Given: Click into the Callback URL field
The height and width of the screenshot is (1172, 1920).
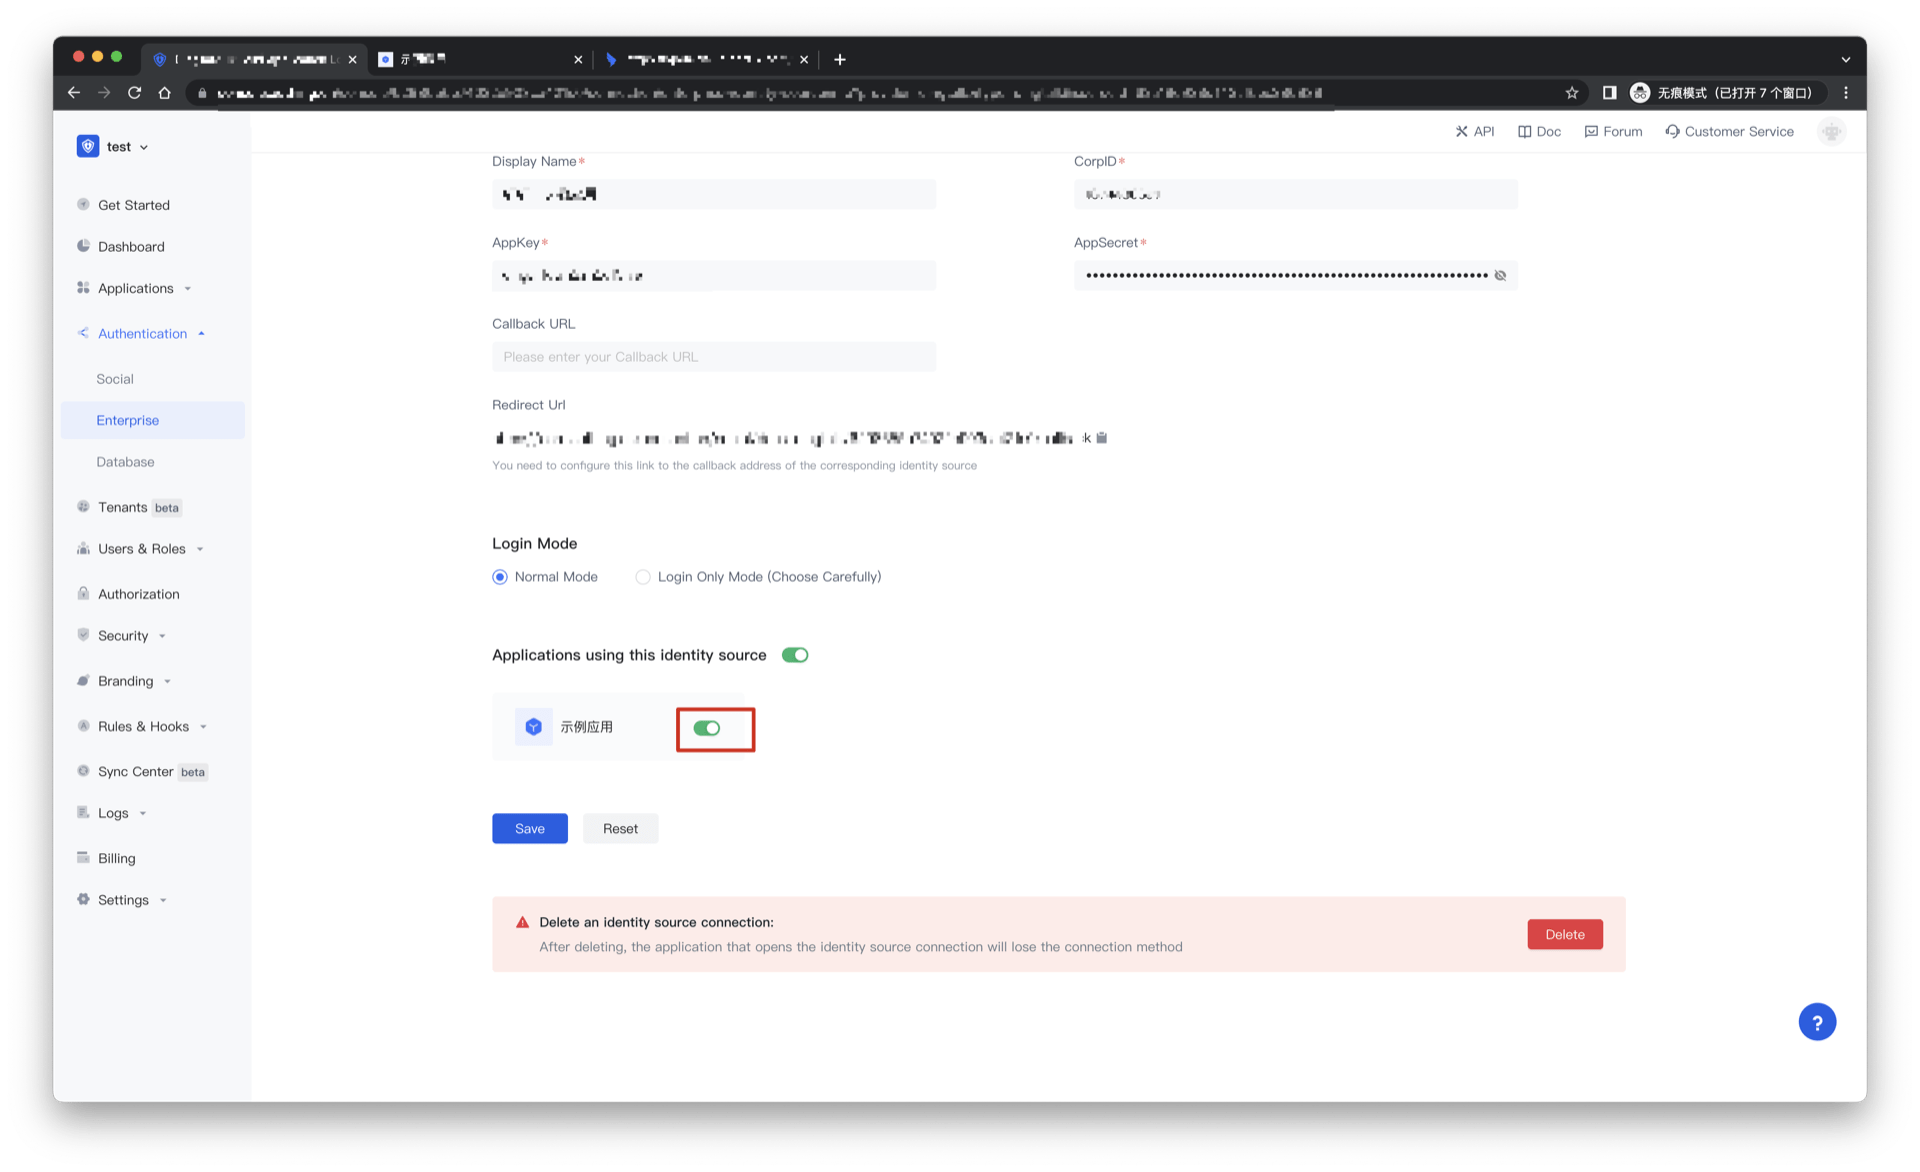Looking at the screenshot, I should point(713,357).
